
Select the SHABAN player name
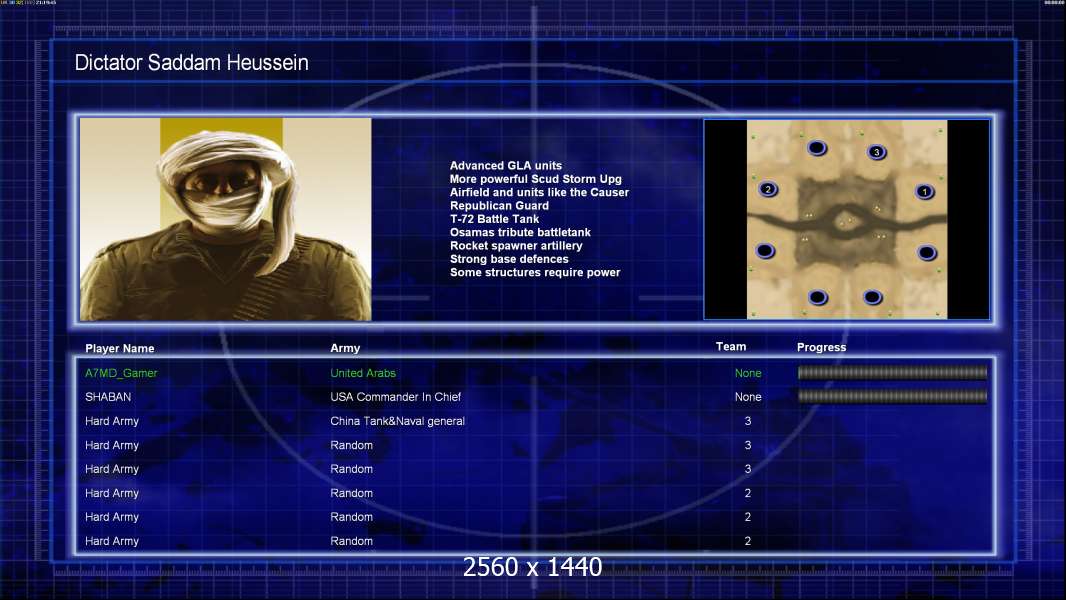(x=108, y=397)
